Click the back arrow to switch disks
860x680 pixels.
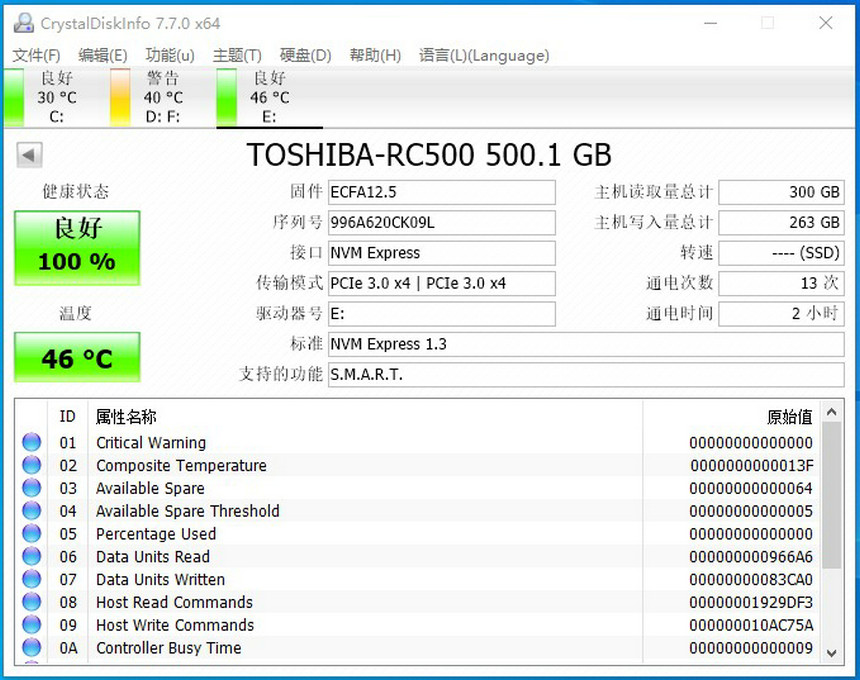(x=28, y=155)
